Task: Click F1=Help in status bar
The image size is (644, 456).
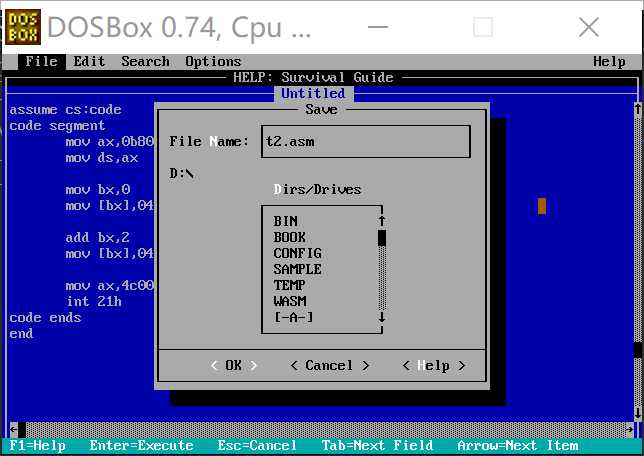Action: pos(37,446)
